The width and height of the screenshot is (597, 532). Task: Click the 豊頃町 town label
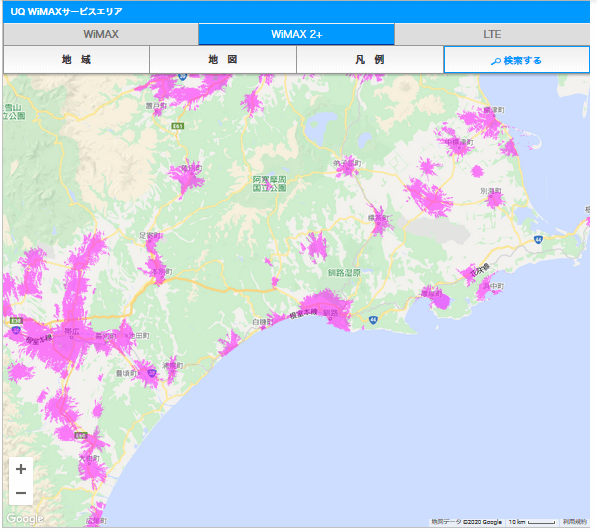[126, 373]
